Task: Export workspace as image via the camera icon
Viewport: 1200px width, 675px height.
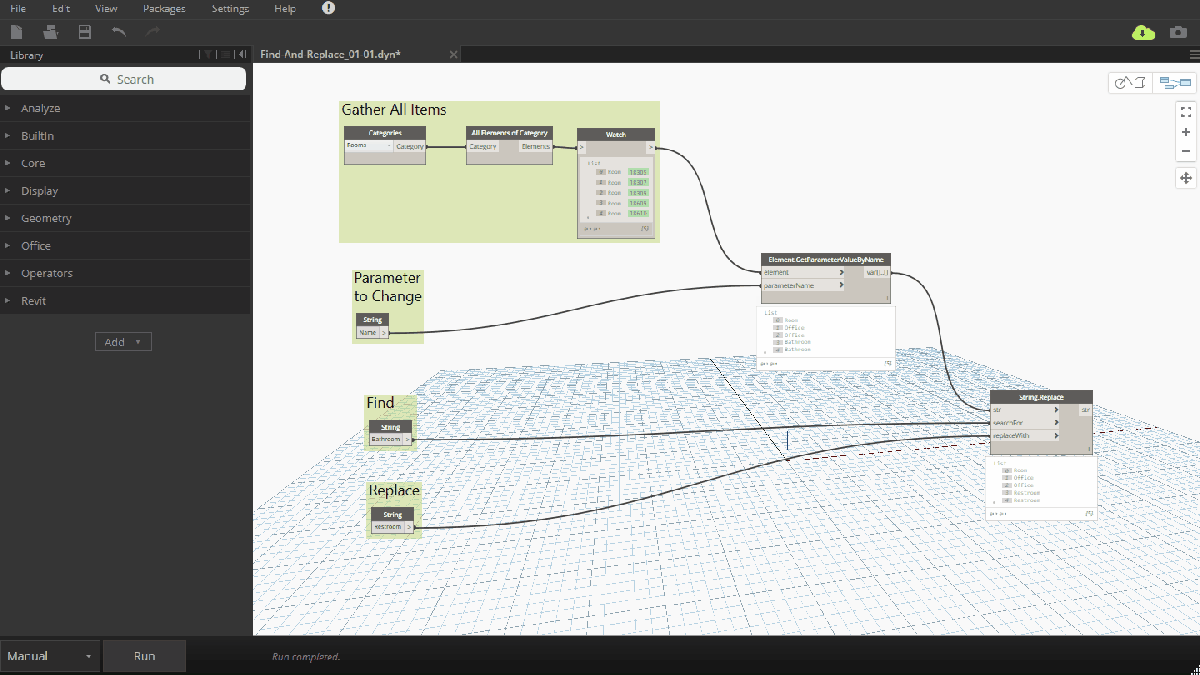Action: click(x=1180, y=33)
